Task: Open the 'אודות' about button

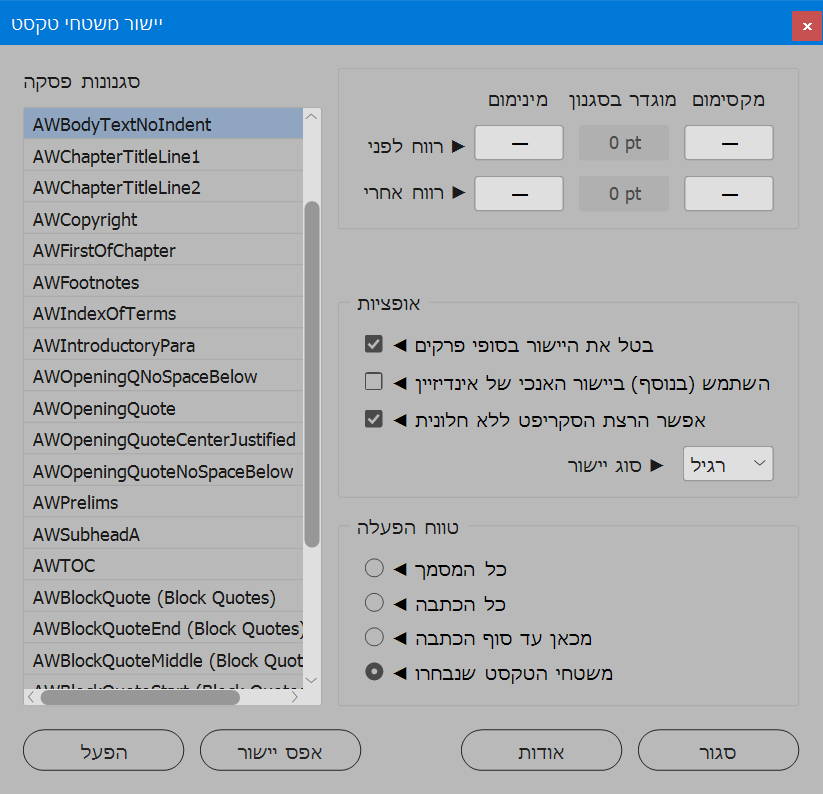Action: [541, 750]
